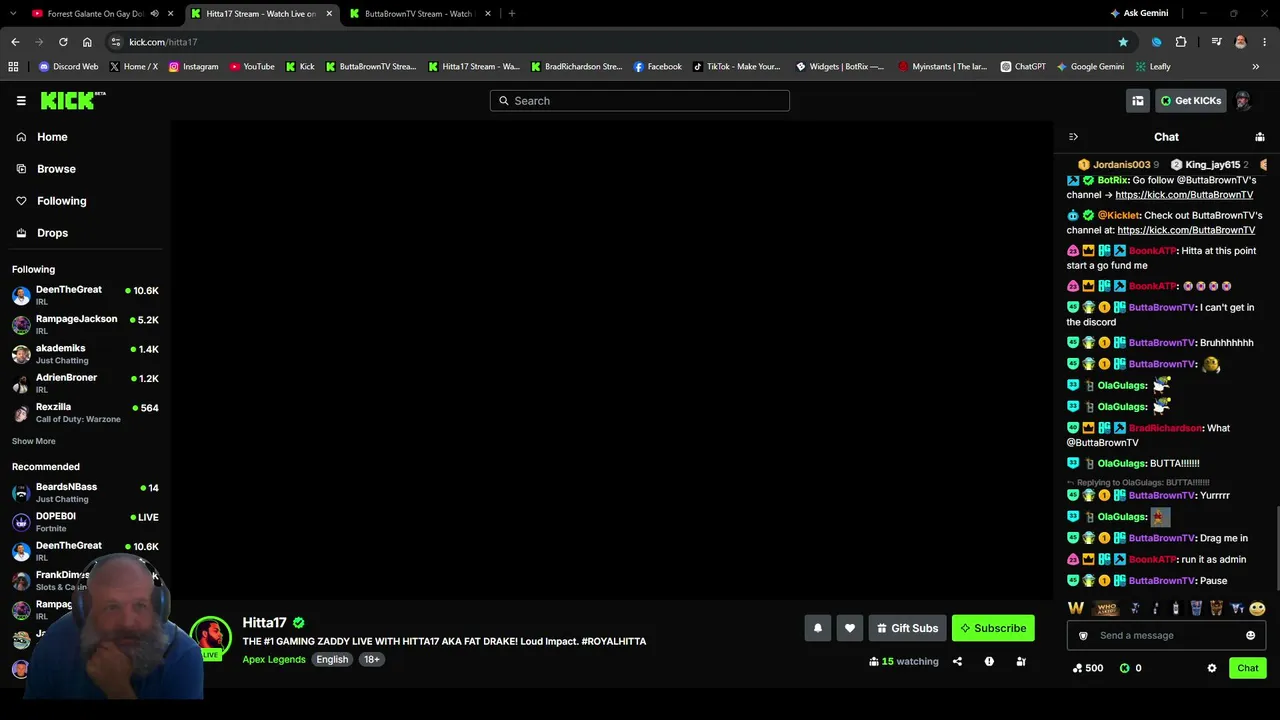1280x720 pixels.
Task: Open the gift icon beside share options
Action: [x=1021, y=661]
